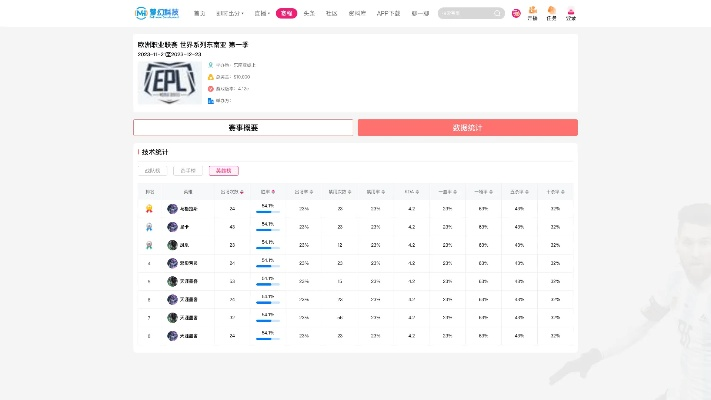711x400 pixels.
Task: Open the user avatar in the header
Action: pos(516,14)
